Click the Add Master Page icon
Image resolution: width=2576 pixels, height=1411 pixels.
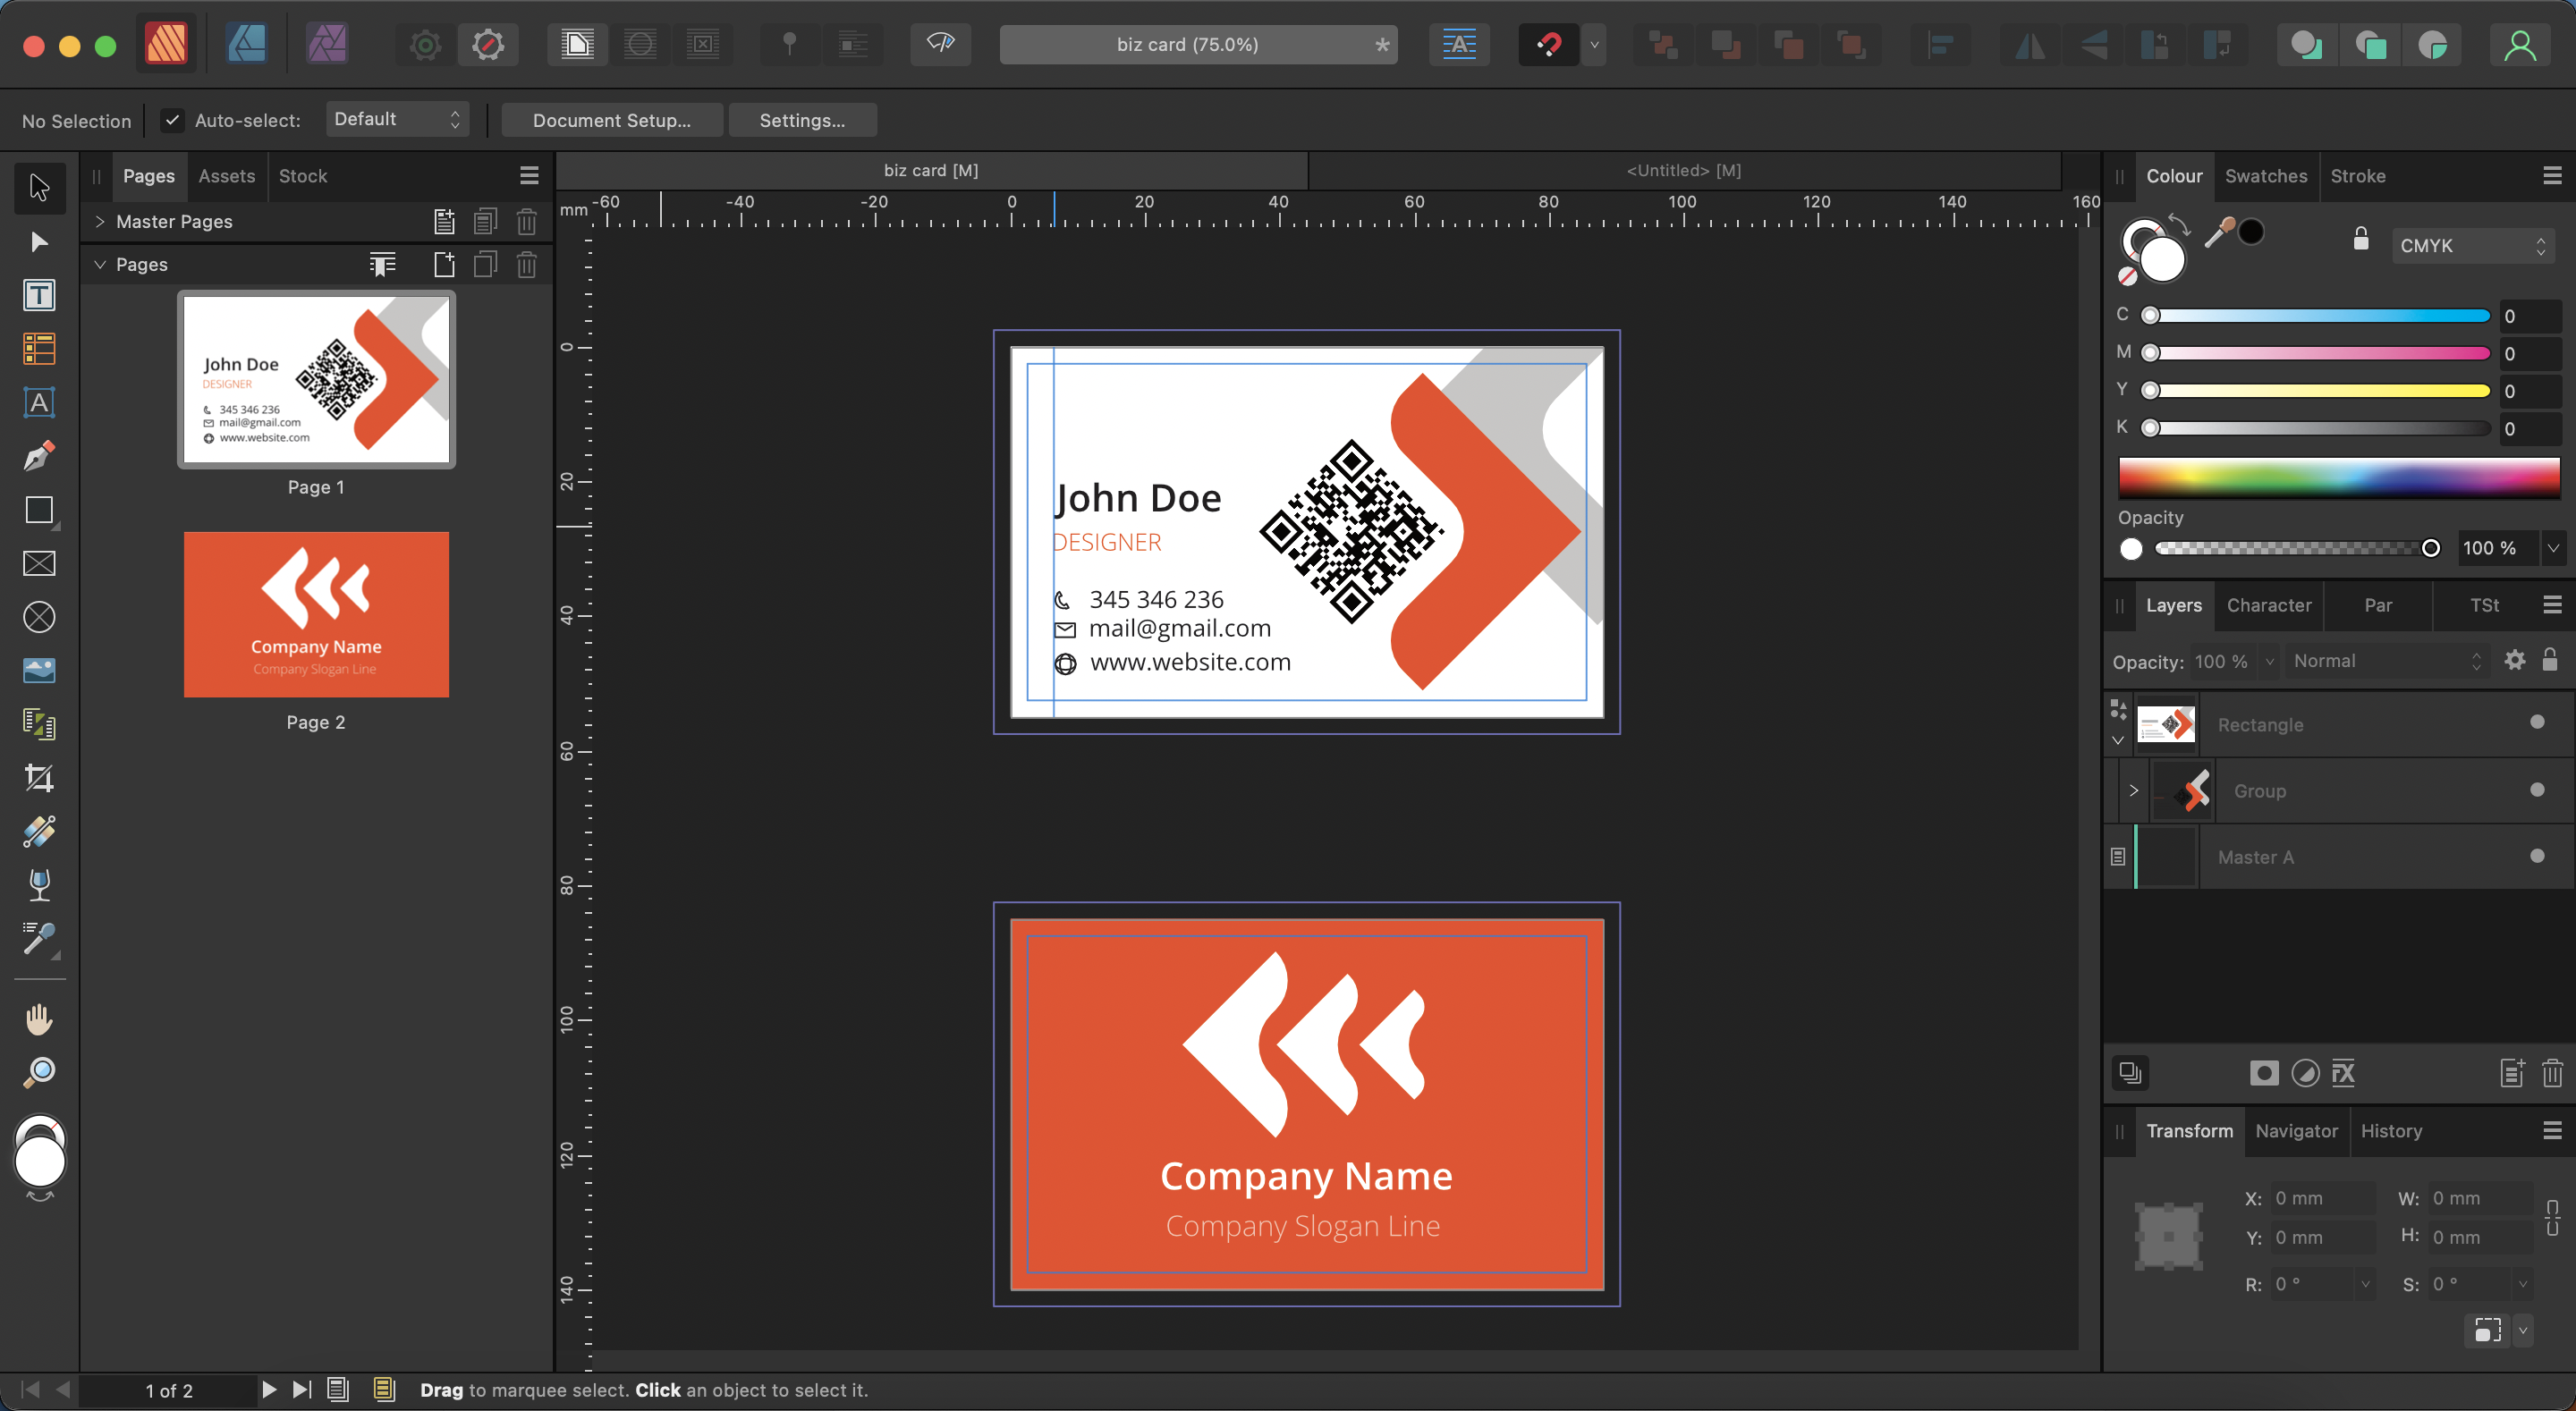[x=444, y=221]
